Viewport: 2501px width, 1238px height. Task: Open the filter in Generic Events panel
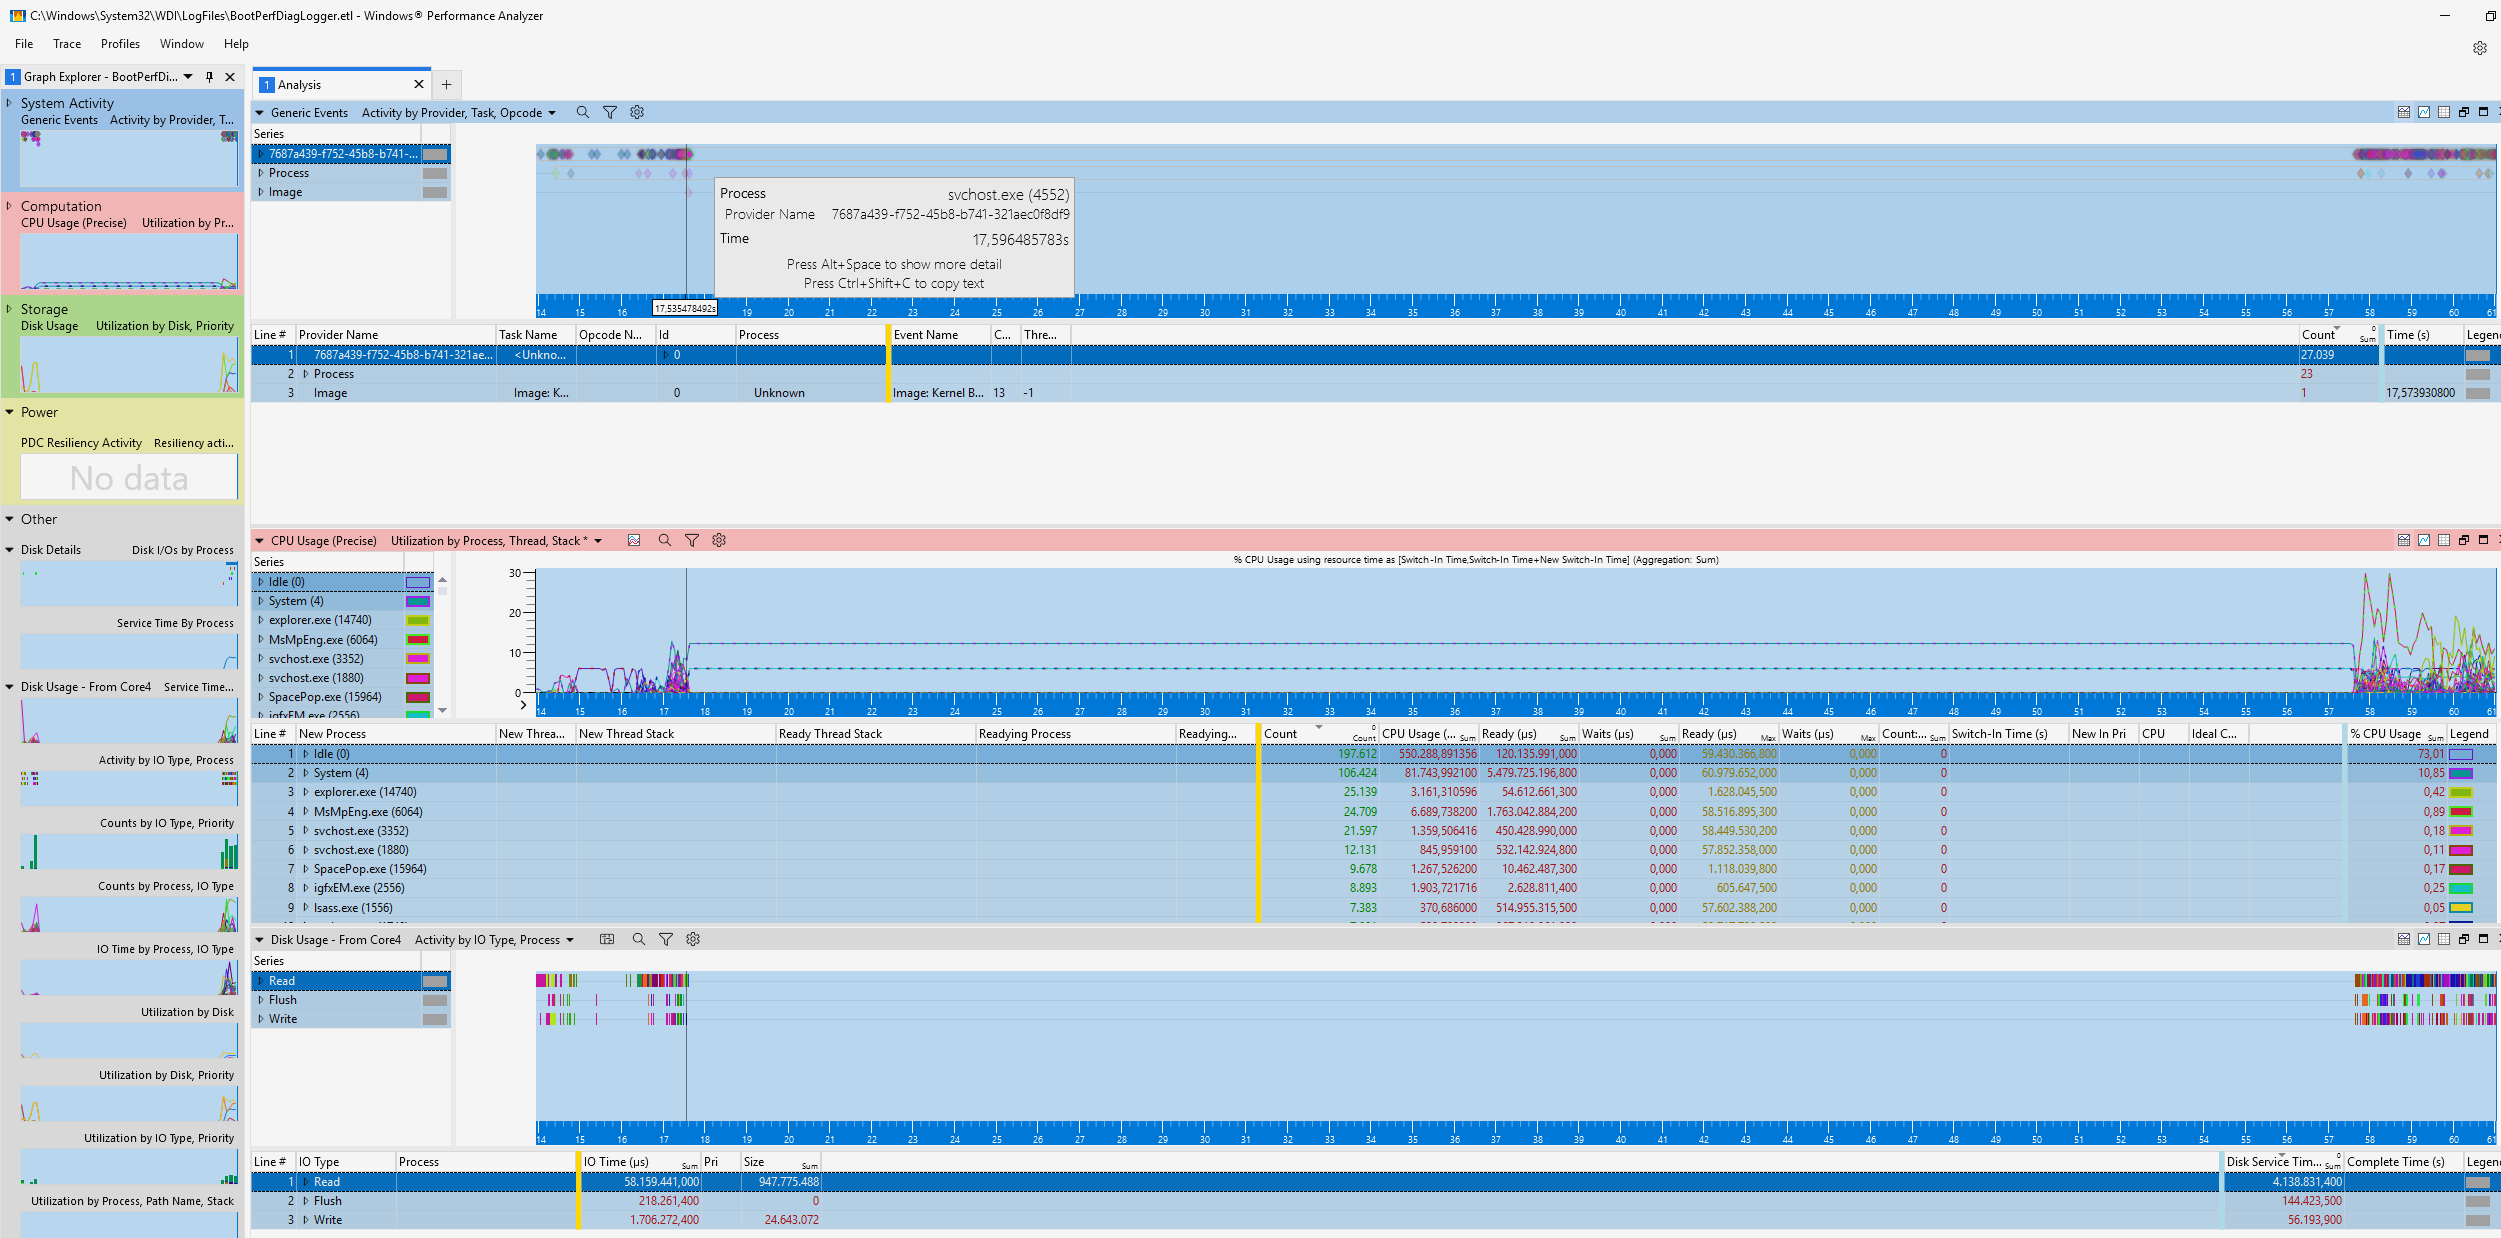click(610, 113)
